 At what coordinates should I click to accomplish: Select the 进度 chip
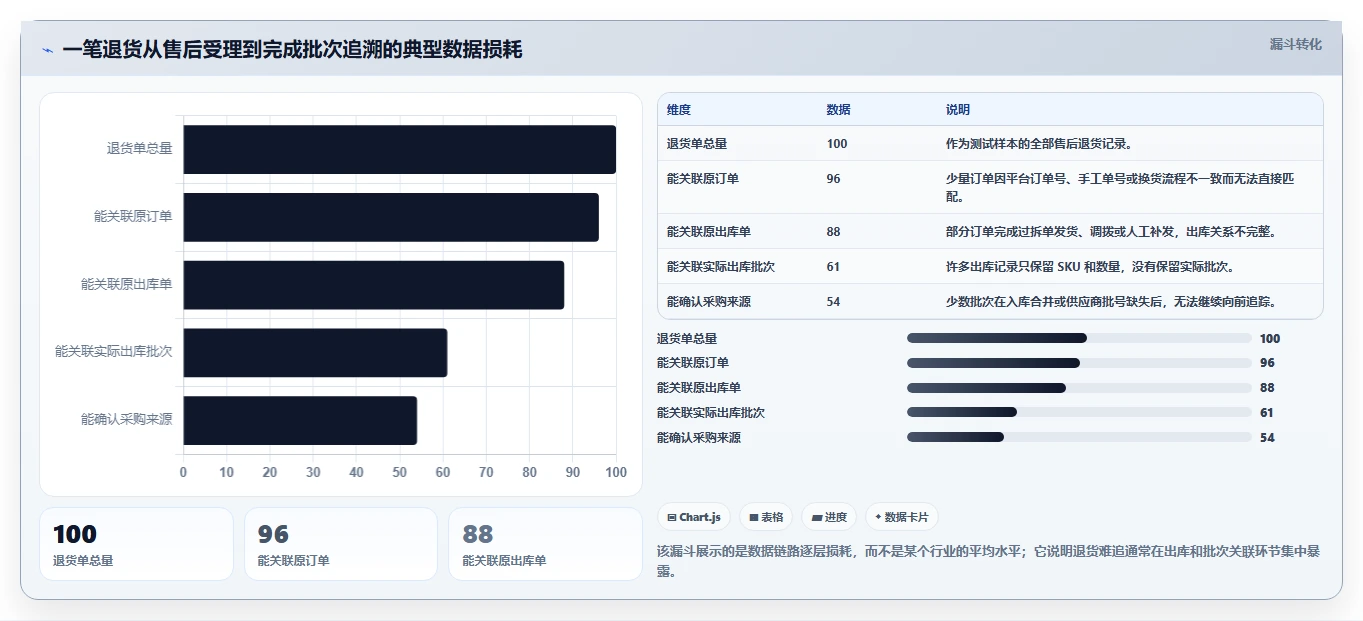[x=829, y=517]
